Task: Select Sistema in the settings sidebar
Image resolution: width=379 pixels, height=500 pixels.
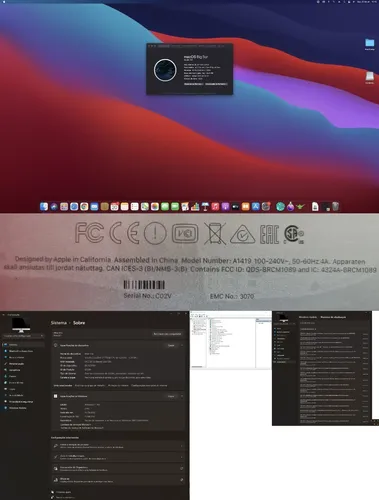Action: point(23,344)
